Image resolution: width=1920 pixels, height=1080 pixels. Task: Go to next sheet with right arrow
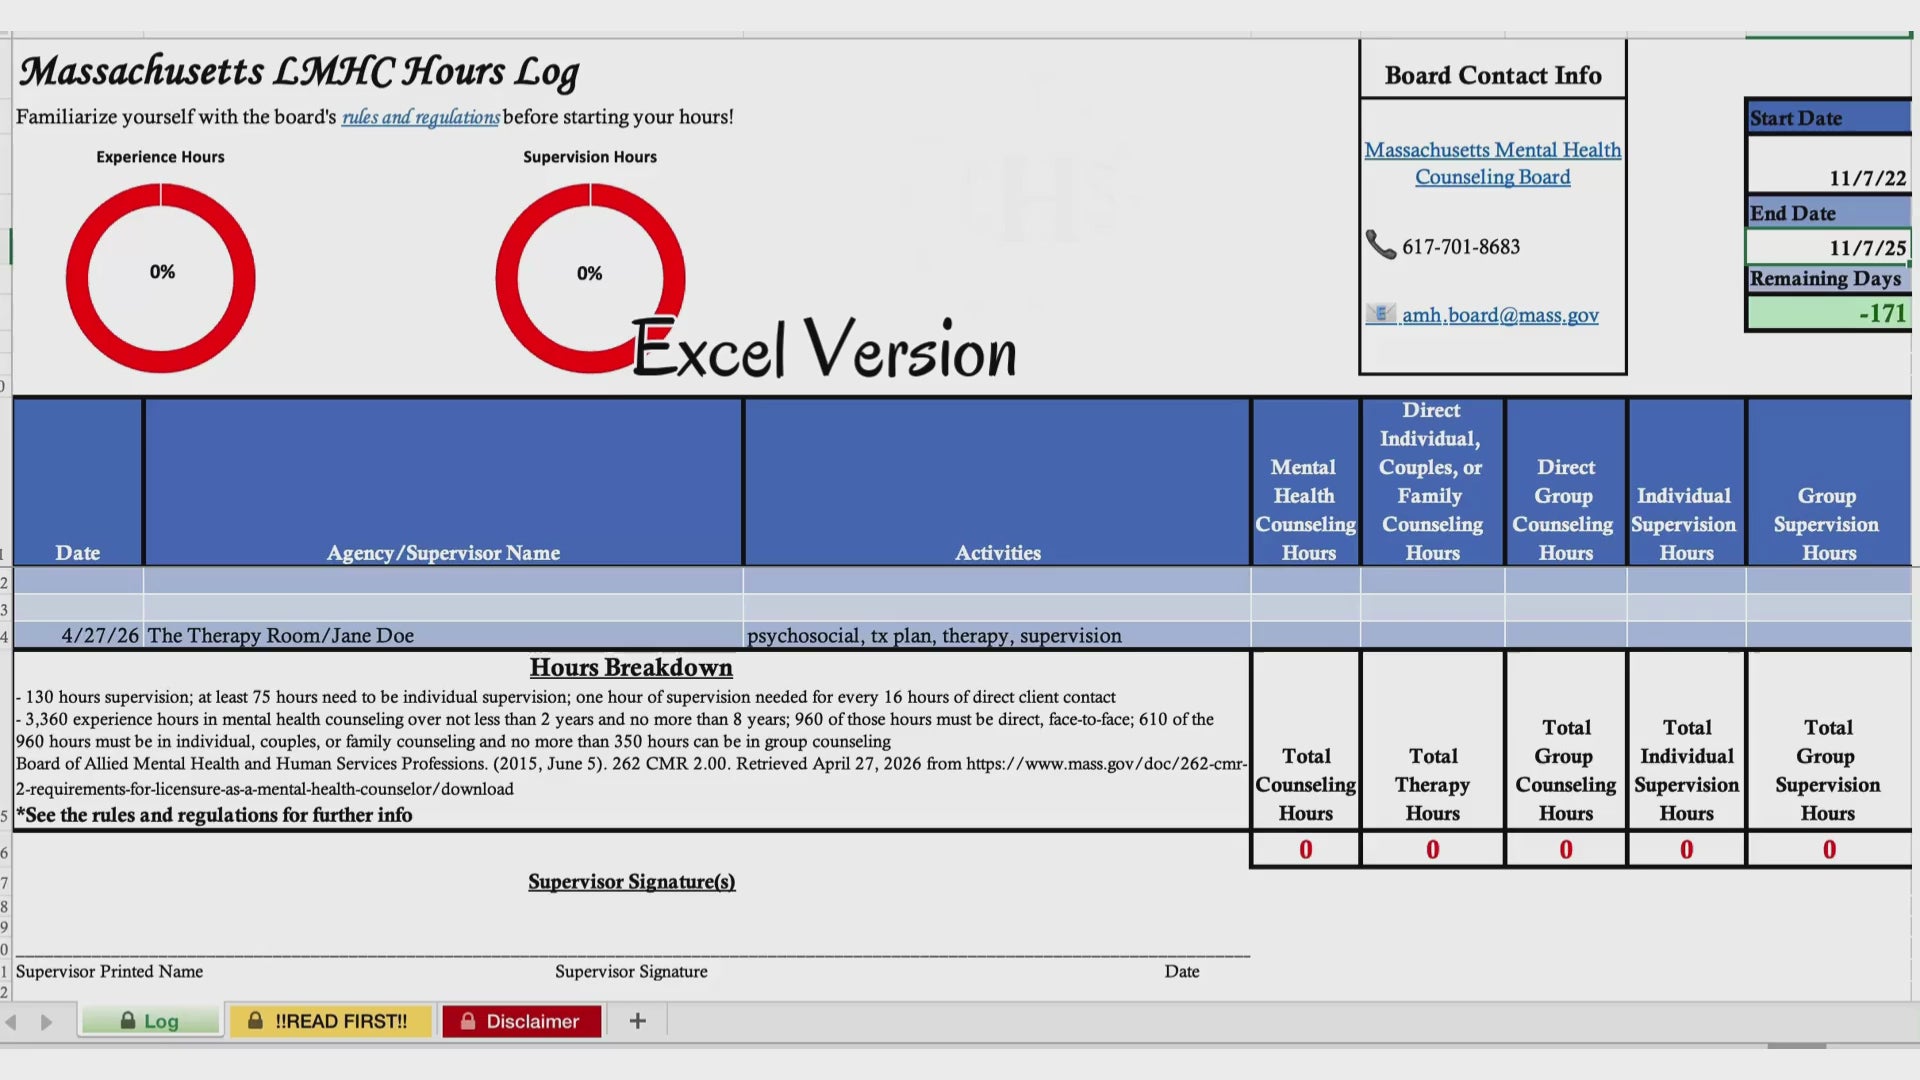click(46, 1022)
